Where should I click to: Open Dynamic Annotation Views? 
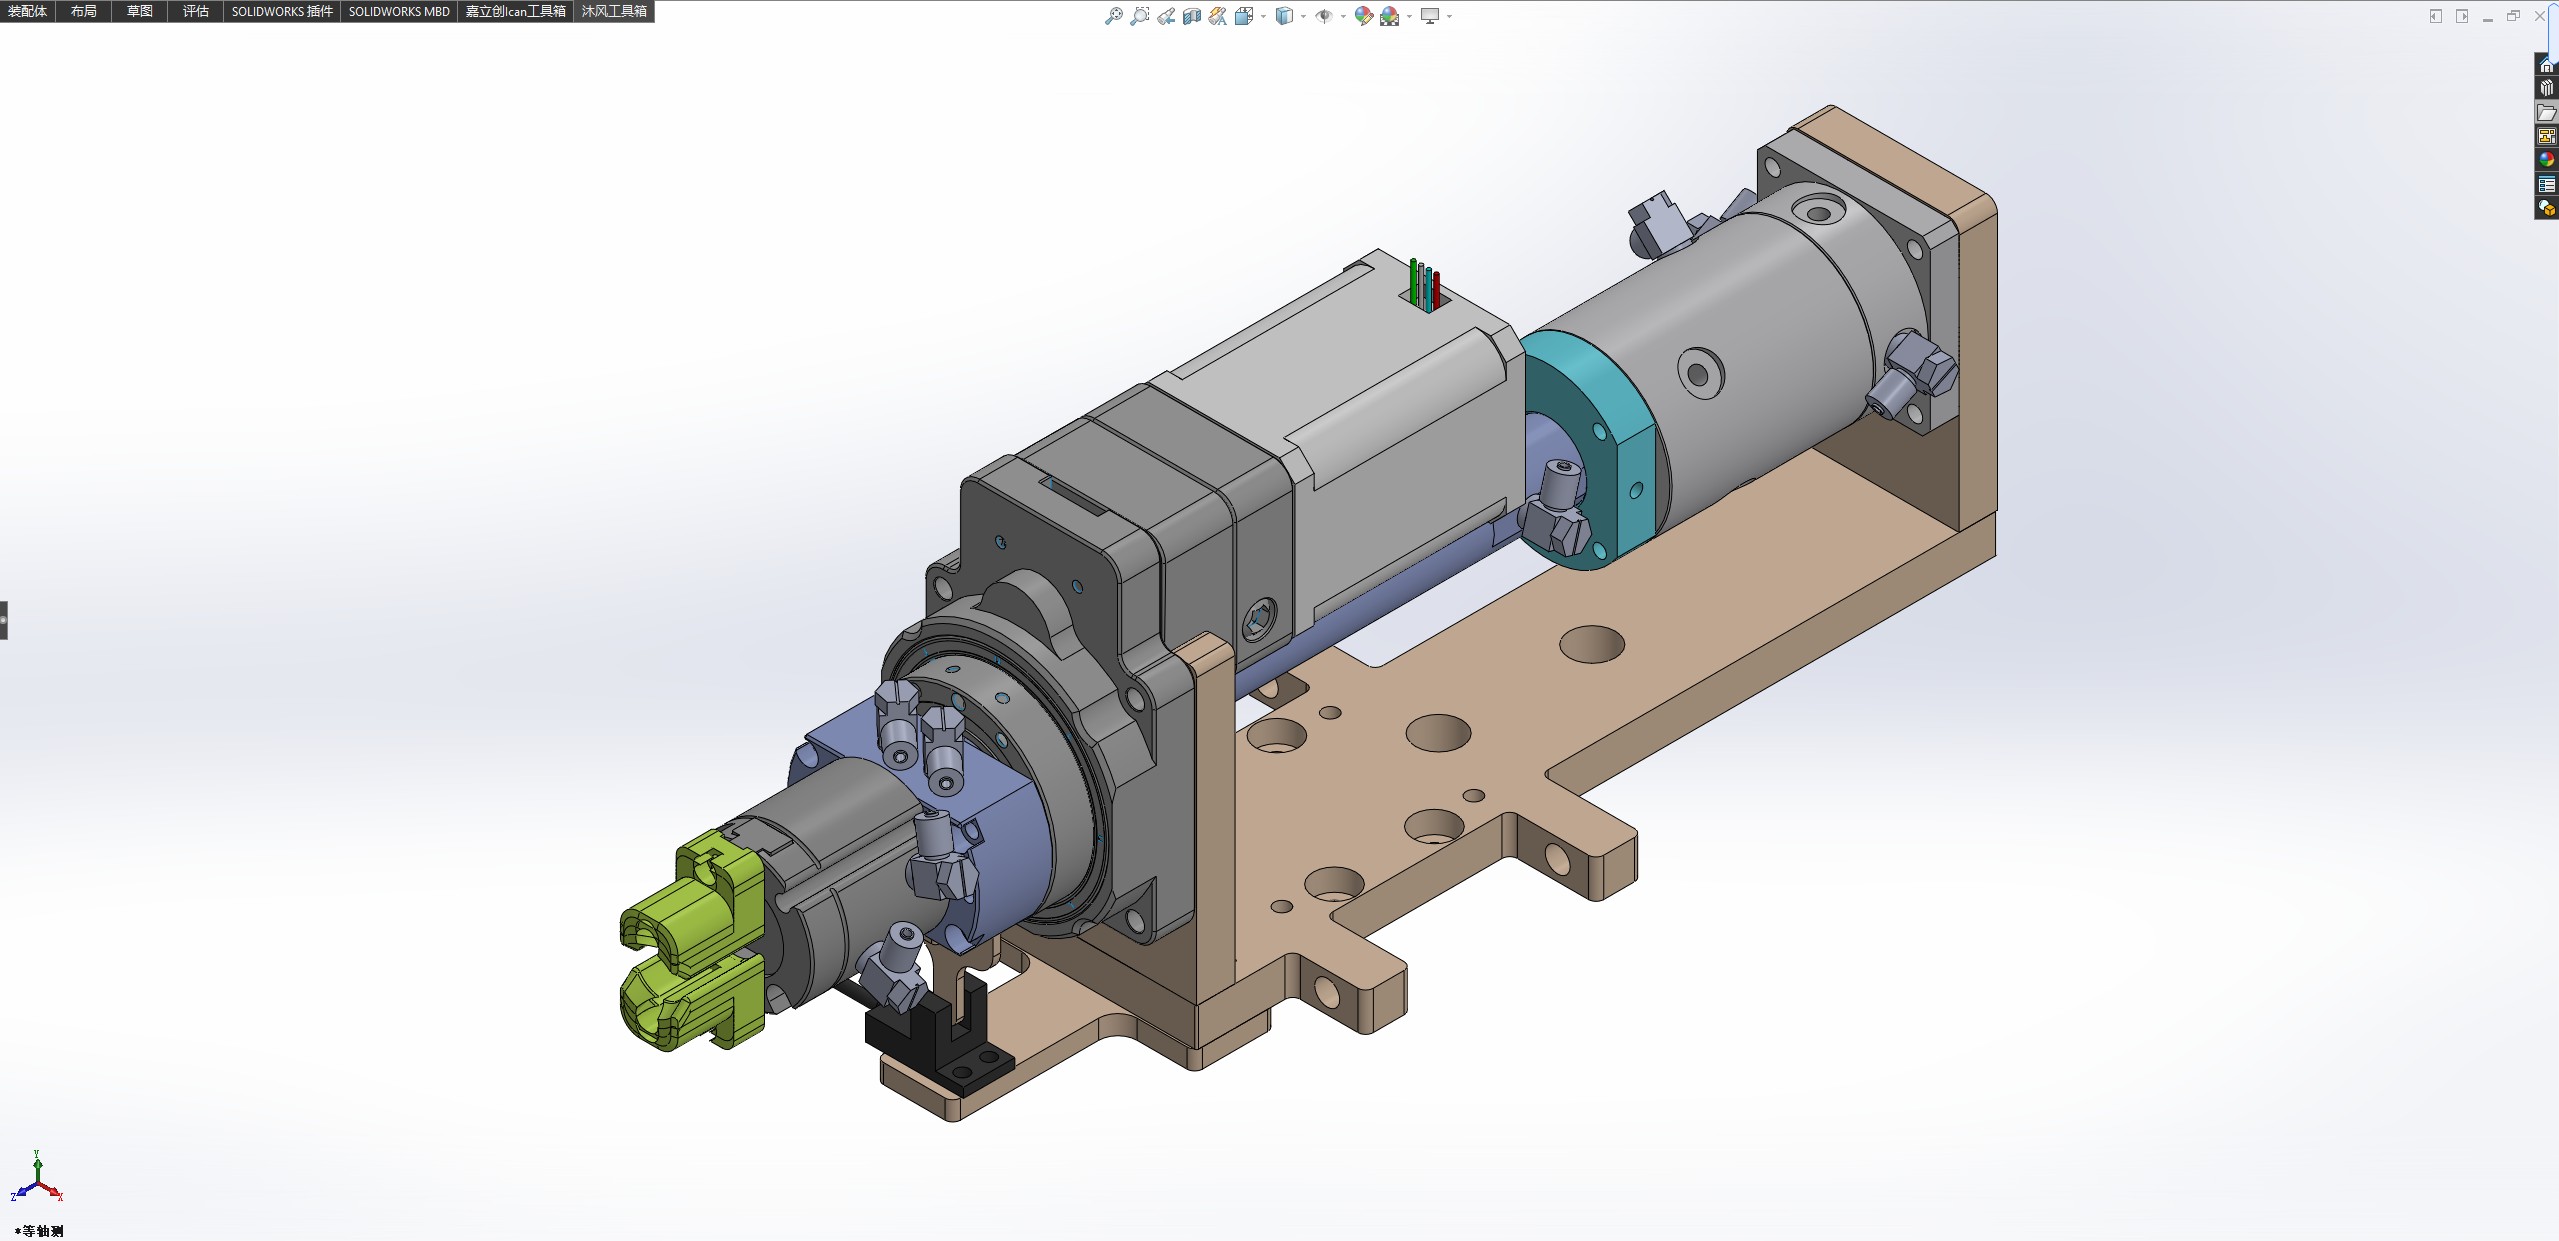(x=1217, y=16)
